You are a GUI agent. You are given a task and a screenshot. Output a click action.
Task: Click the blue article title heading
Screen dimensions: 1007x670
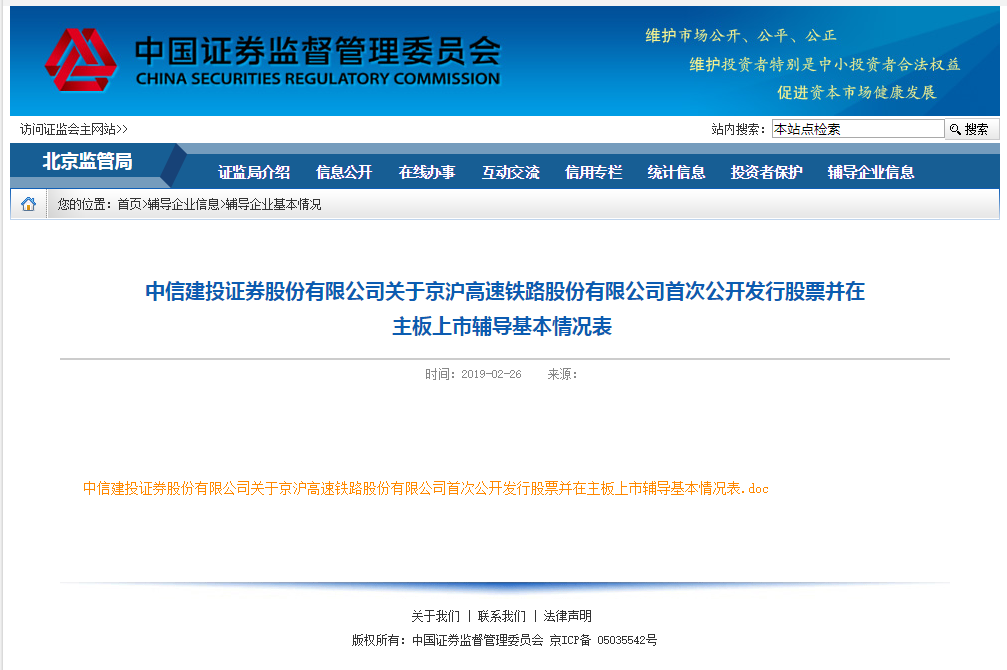504,308
